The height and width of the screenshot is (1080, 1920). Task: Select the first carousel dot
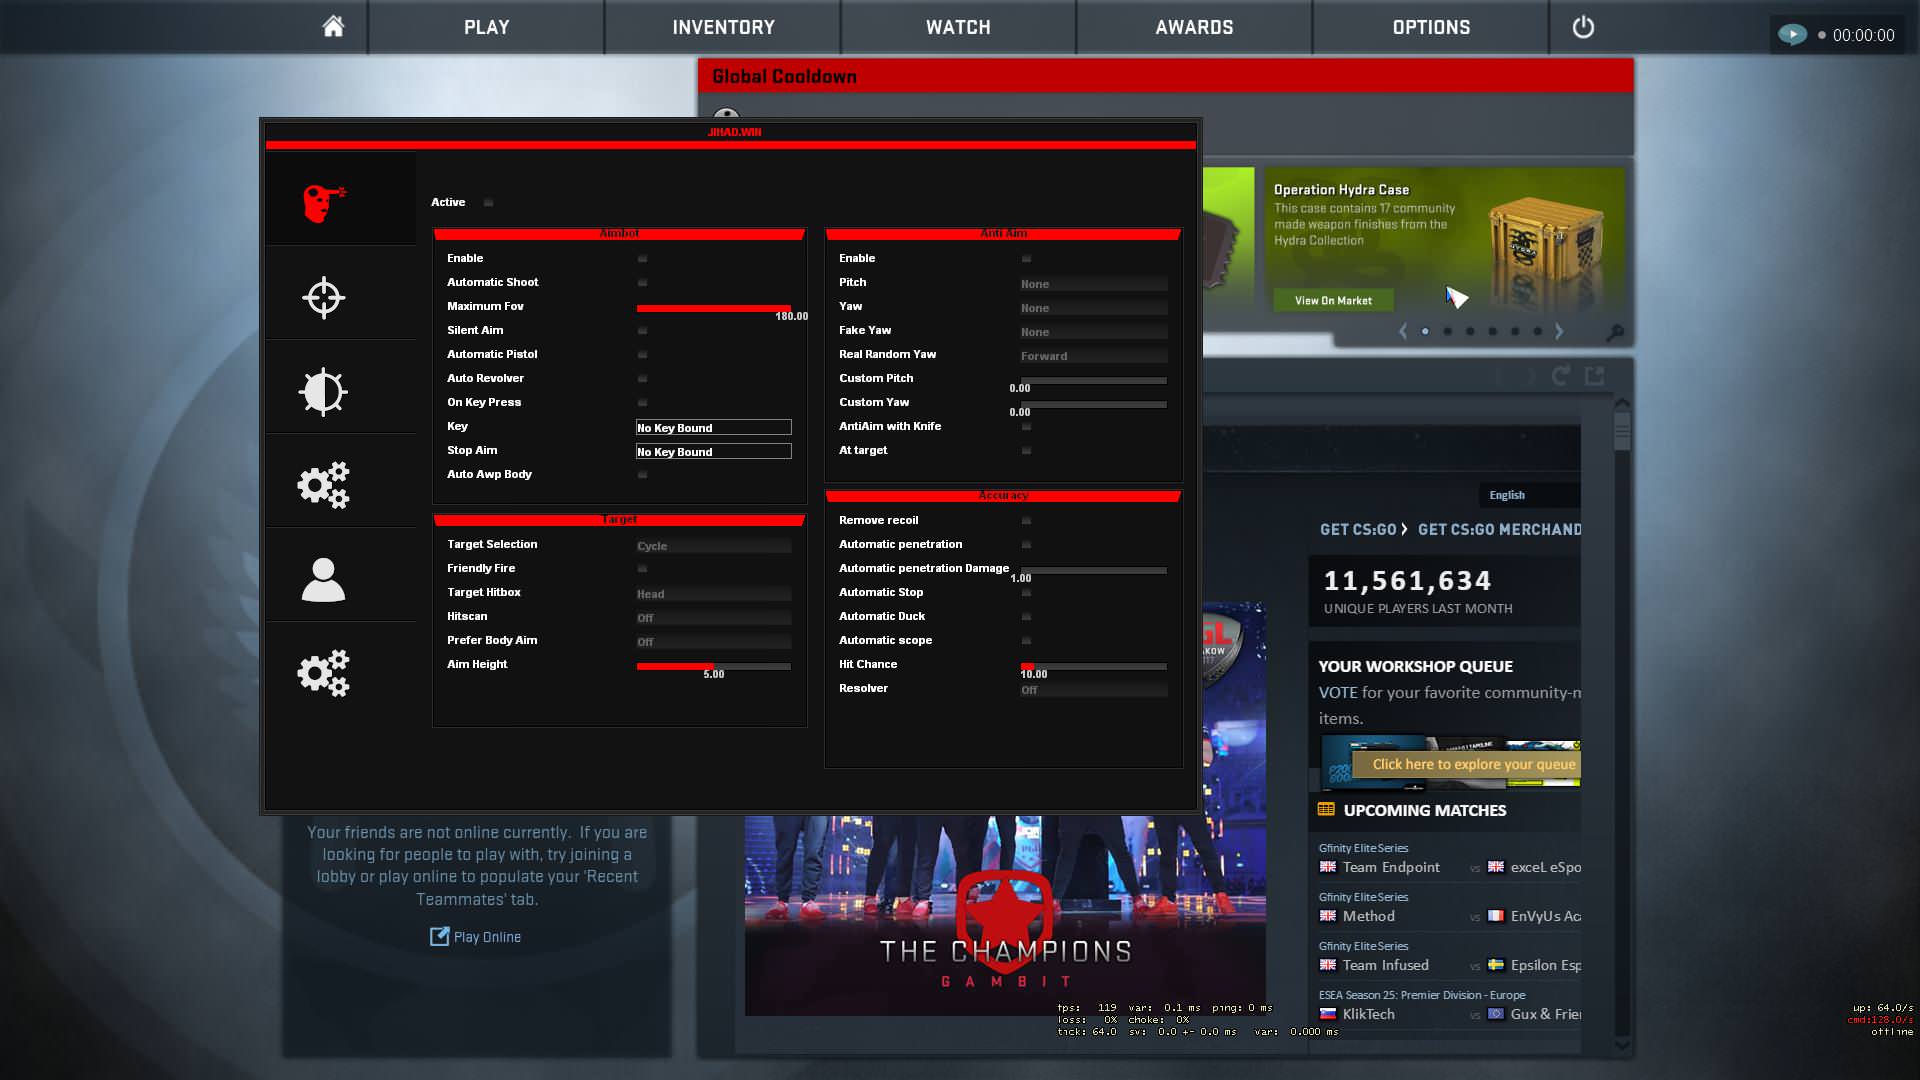(1425, 331)
